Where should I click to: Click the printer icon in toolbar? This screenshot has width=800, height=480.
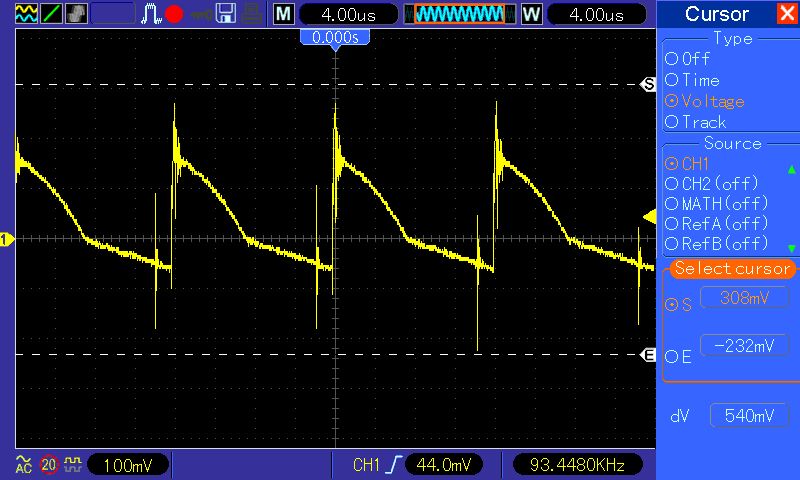[x=252, y=14]
